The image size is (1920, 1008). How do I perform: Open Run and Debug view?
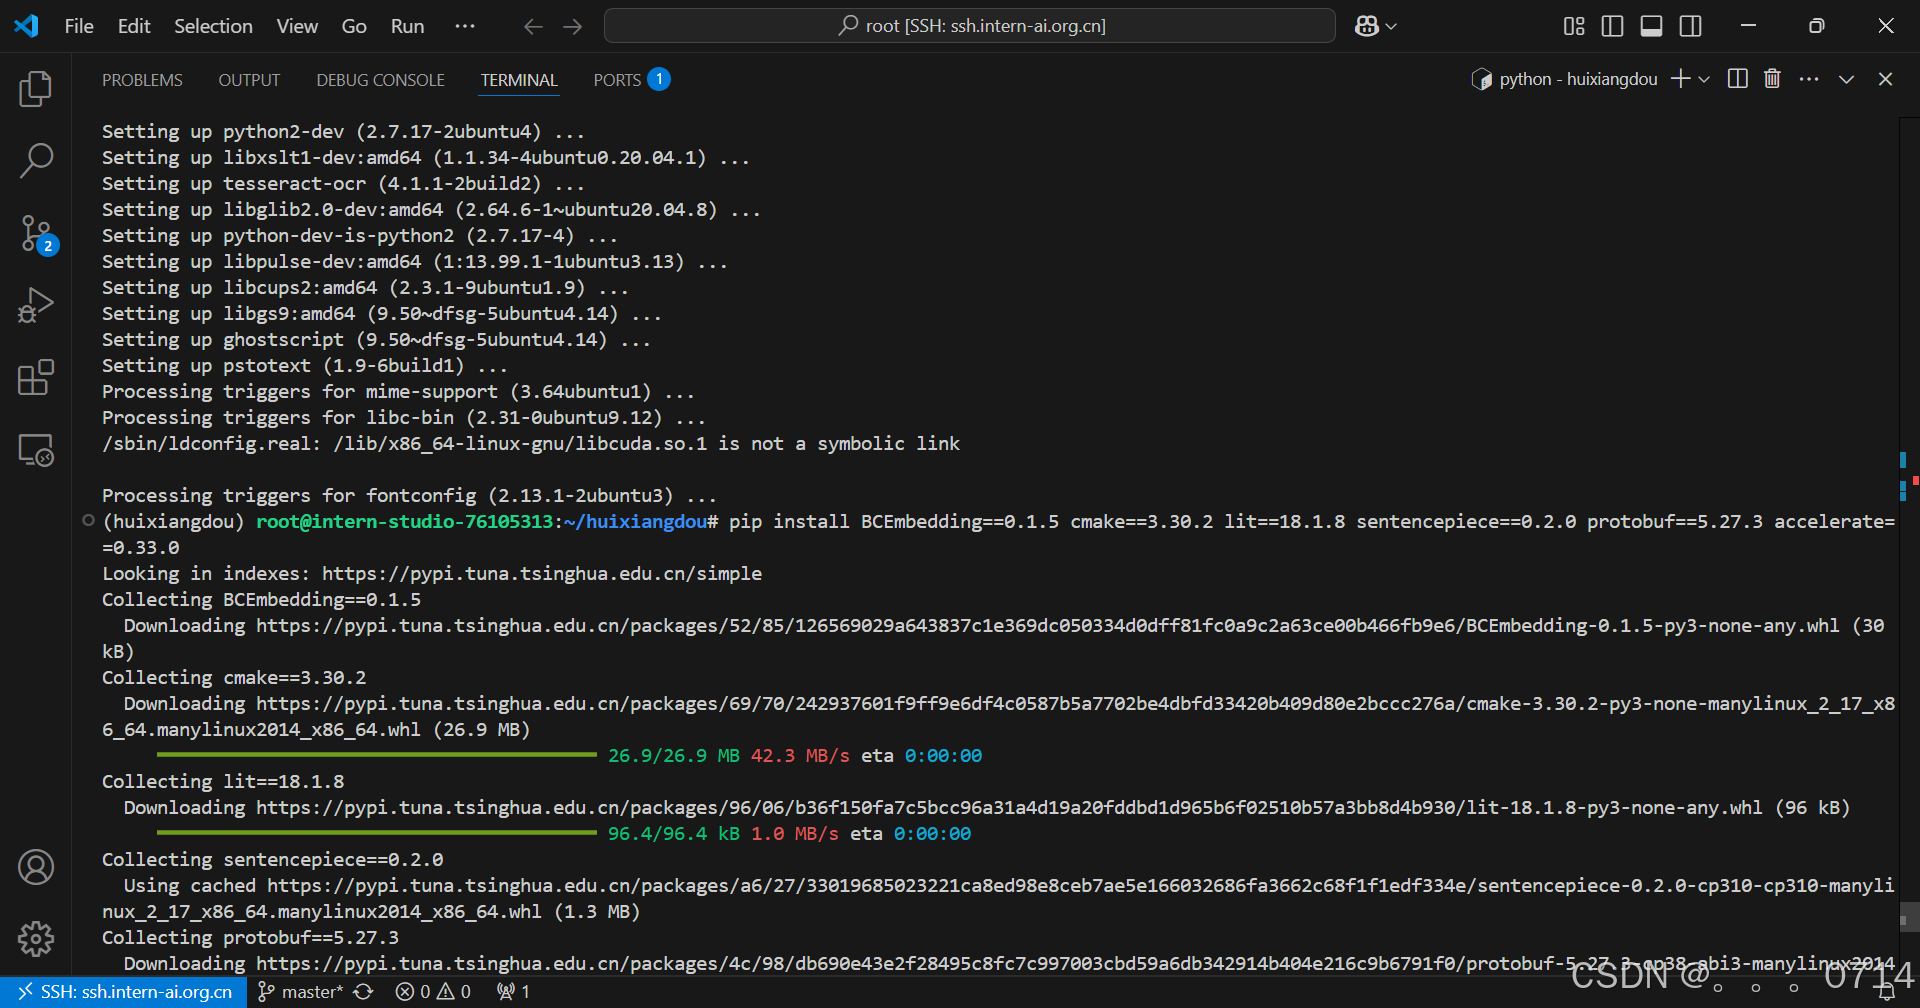(36, 305)
